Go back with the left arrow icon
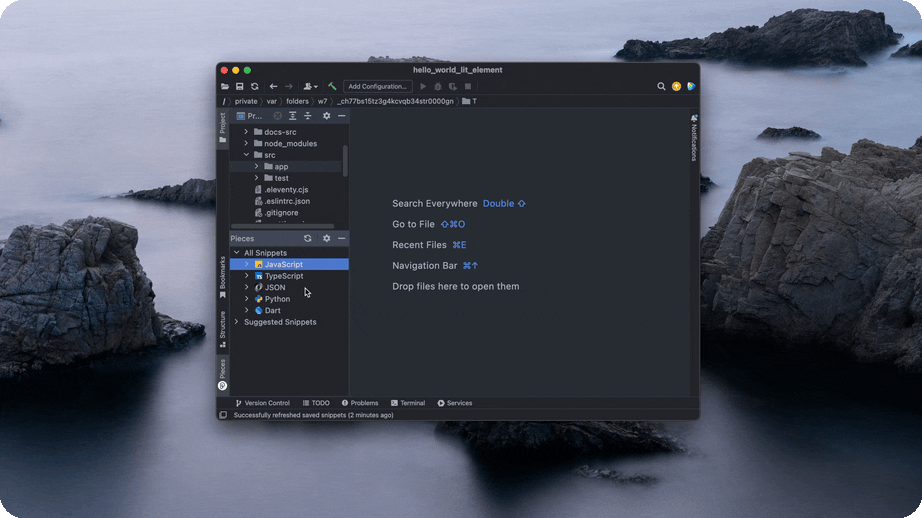This screenshot has height=518, width=922. pos(273,86)
